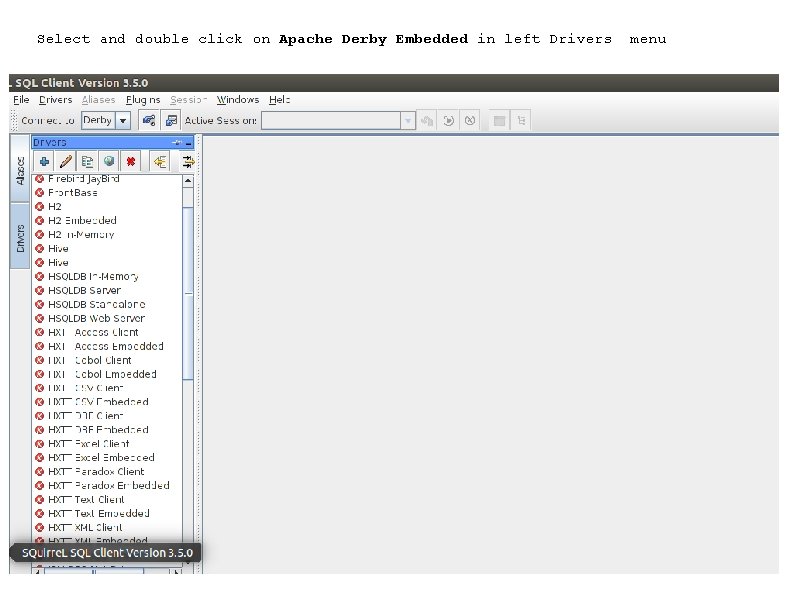The image size is (794, 595).
Task: Click the drivers list scrollbar up arrow
Action: pyautogui.click(x=188, y=181)
